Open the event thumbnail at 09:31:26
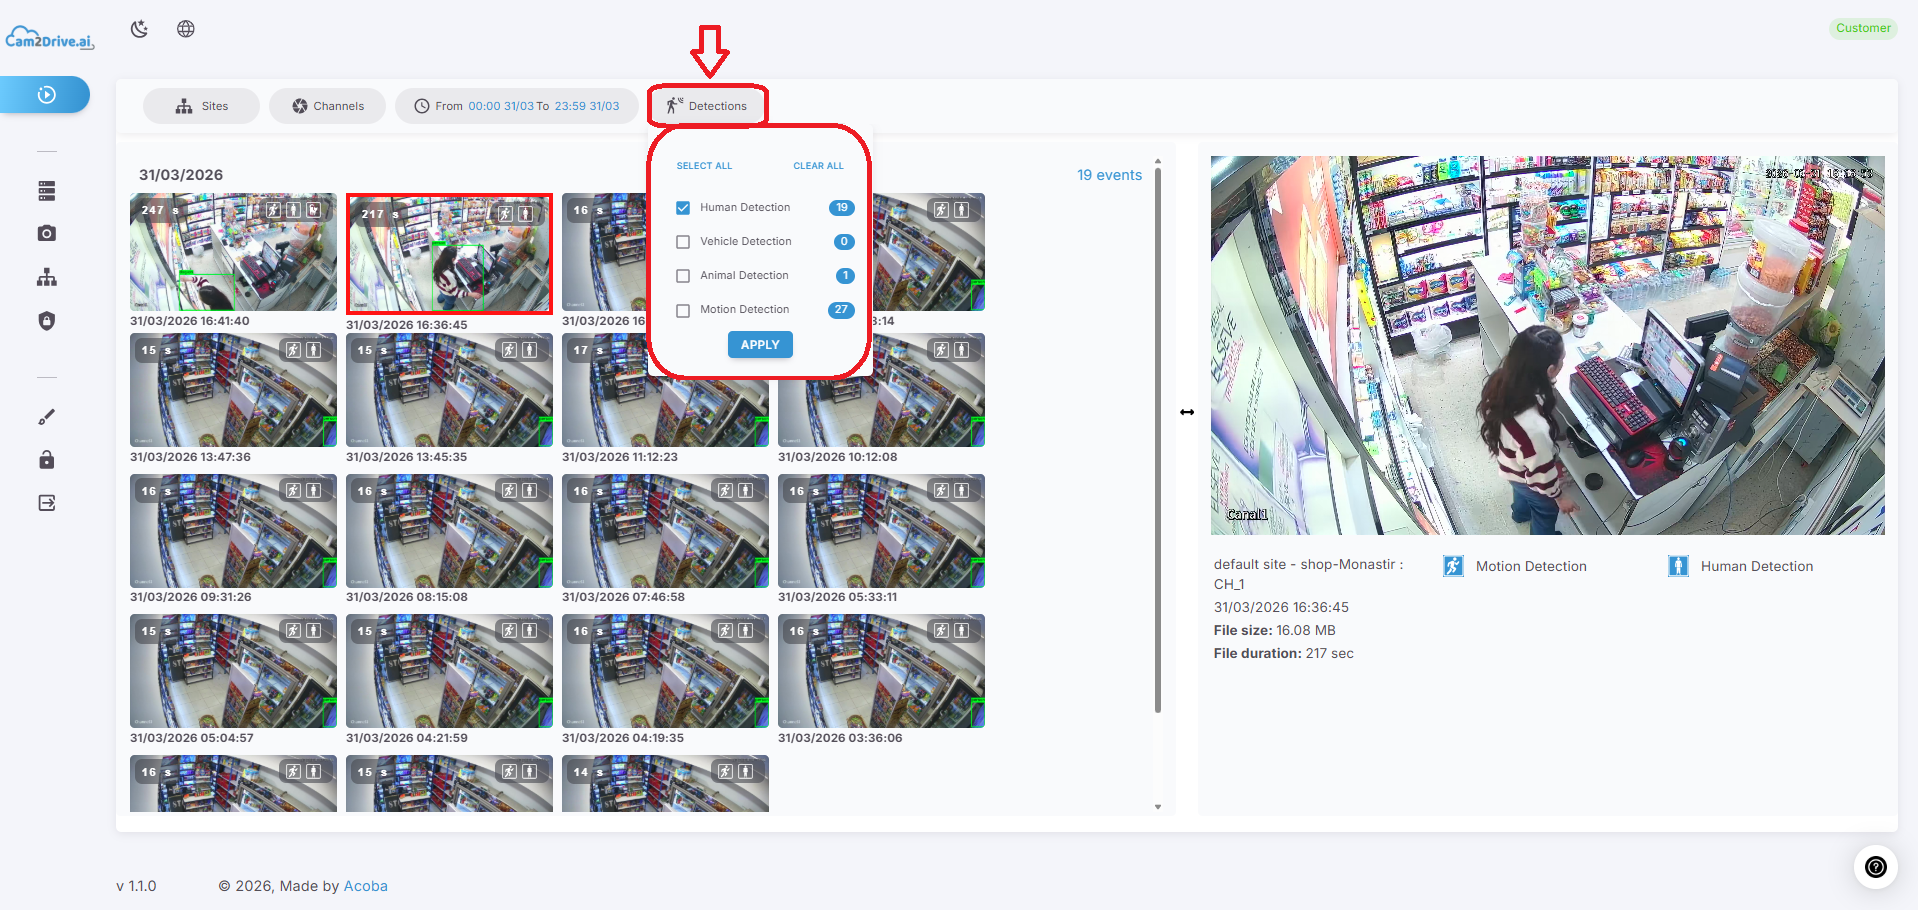This screenshot has width=1918, height=910. (233, 530)
